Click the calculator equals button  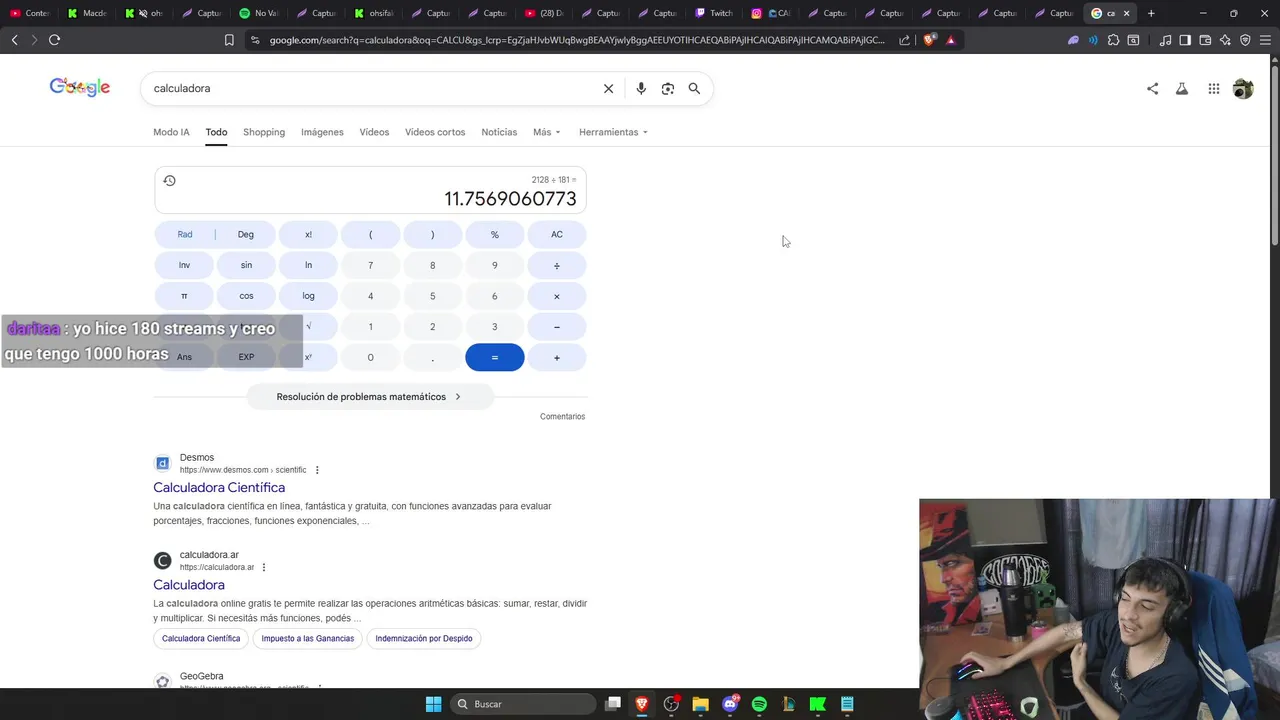(494, 357)
